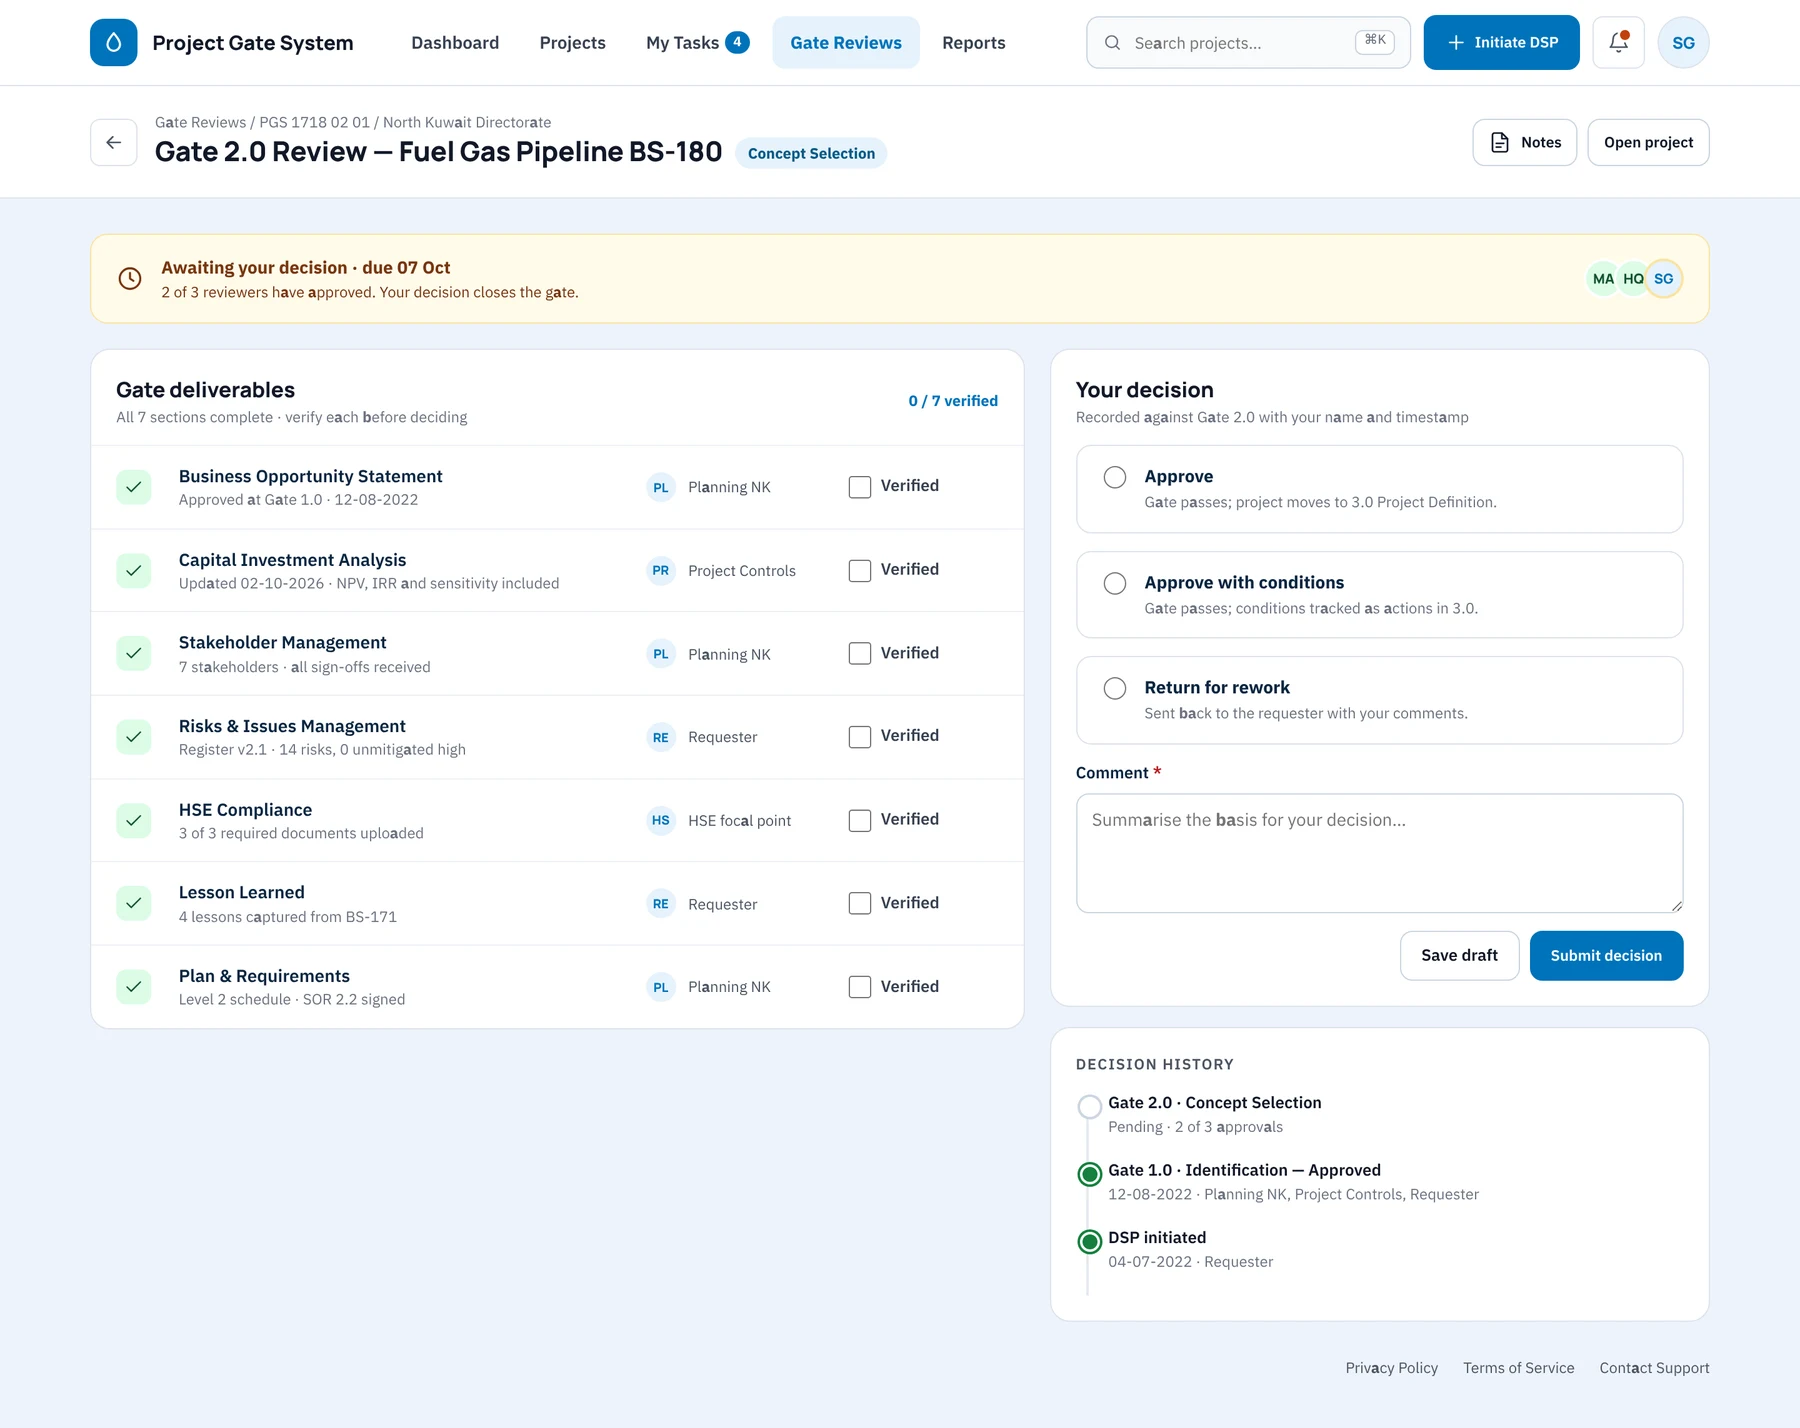
Task: Click the search magnifier icon
Action: 1112,43
